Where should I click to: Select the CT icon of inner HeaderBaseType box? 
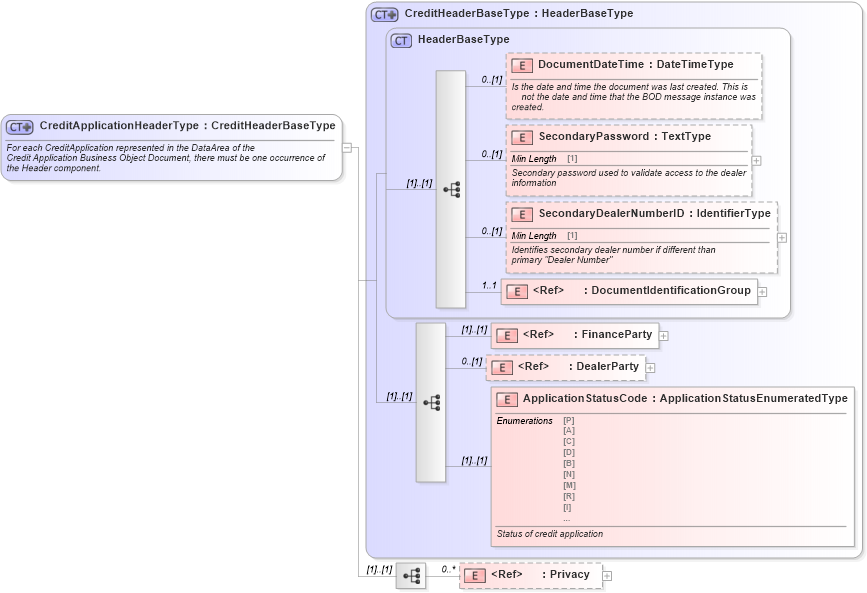pos(399,39)
